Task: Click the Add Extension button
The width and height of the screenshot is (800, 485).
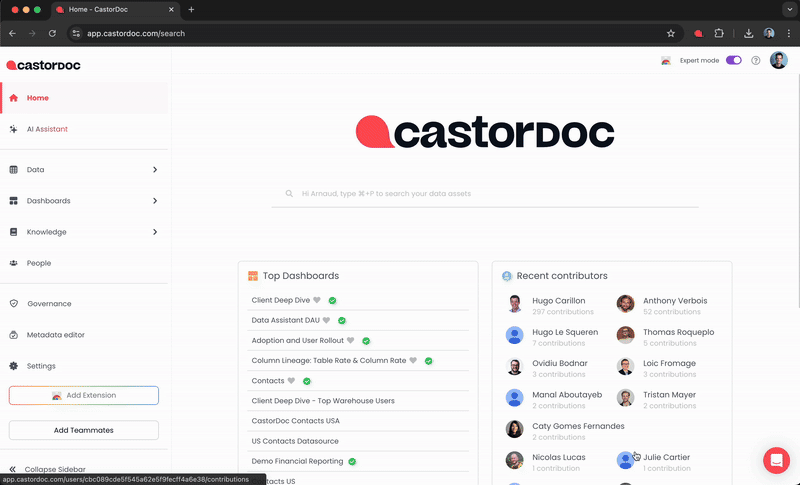Action: [84, 395]
